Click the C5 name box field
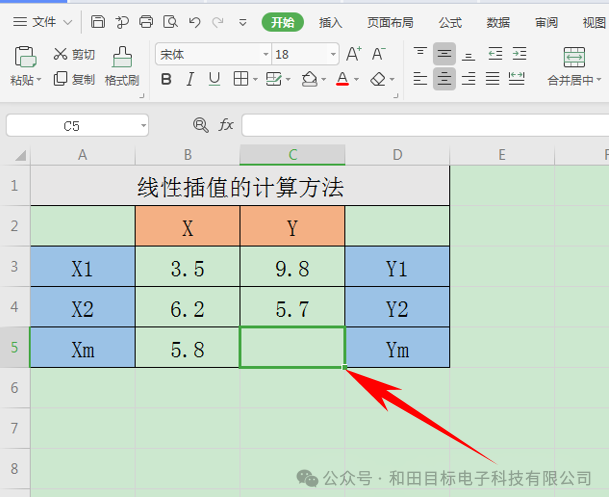The width and height of the screenshot is (611, 502). 72,126
